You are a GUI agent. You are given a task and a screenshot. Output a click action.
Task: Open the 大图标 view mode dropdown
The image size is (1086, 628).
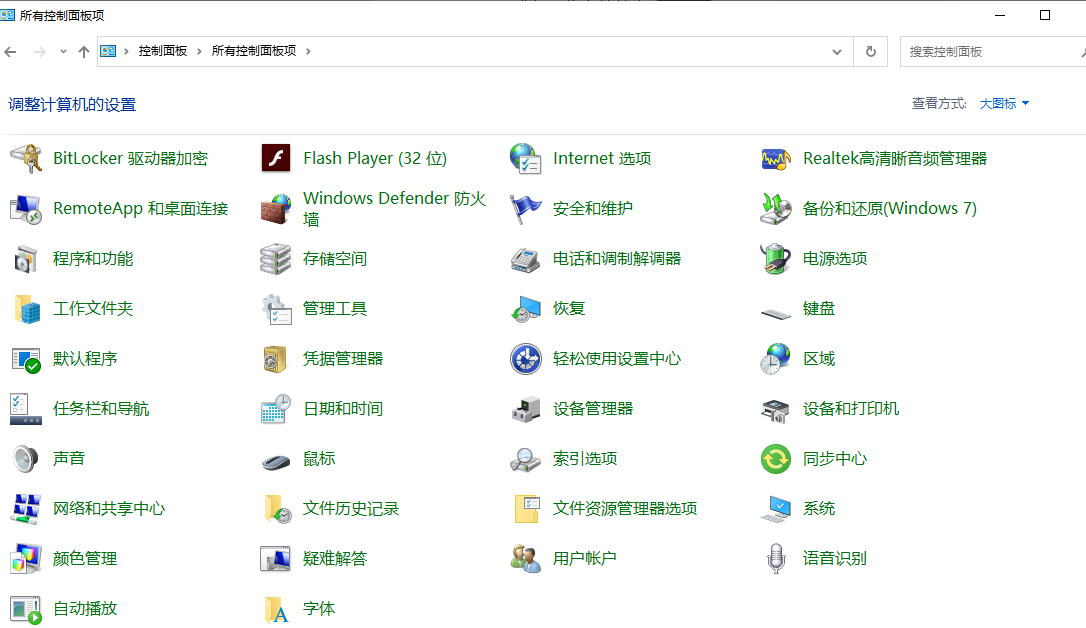(x=1004, y=104)
